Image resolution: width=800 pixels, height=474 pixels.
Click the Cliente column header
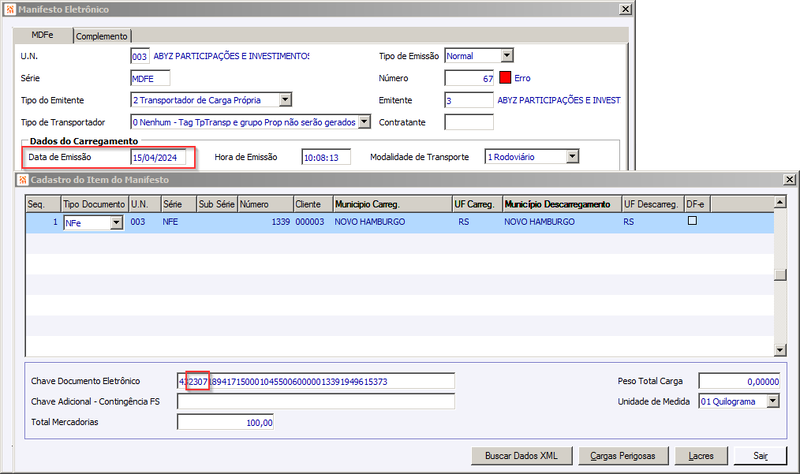[x=313, y=204]
